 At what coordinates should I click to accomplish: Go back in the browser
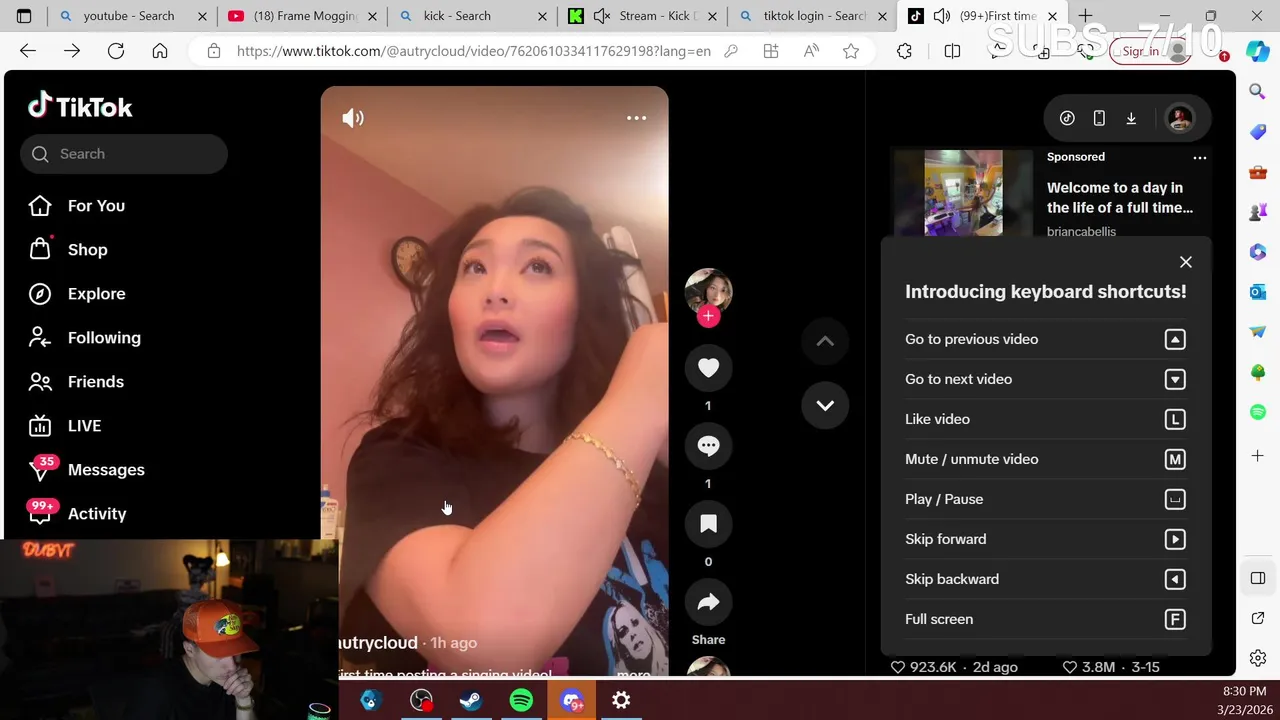tap(28, 51)
